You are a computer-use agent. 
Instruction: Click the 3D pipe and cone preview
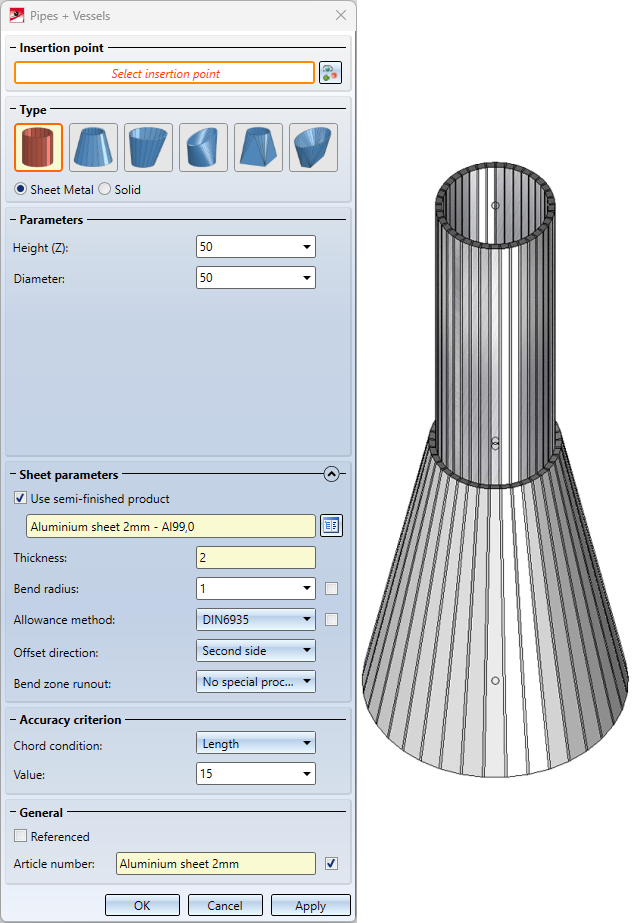pyautogui.click(x=495, y=470)
